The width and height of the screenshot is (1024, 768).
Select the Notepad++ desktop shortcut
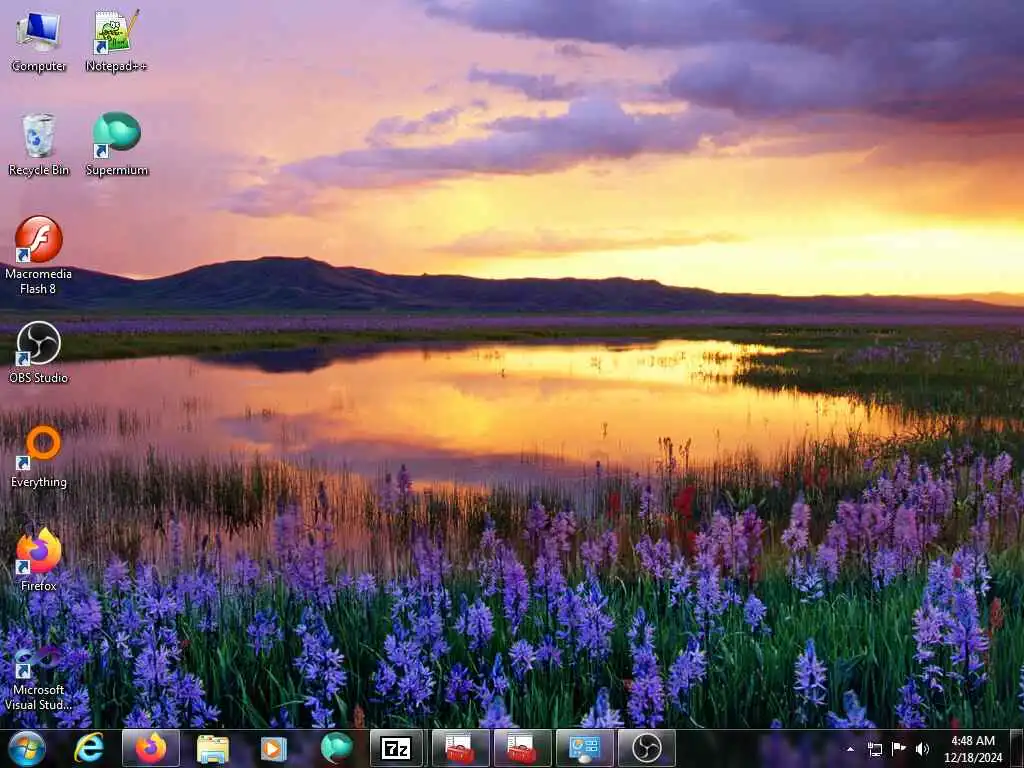116,41
